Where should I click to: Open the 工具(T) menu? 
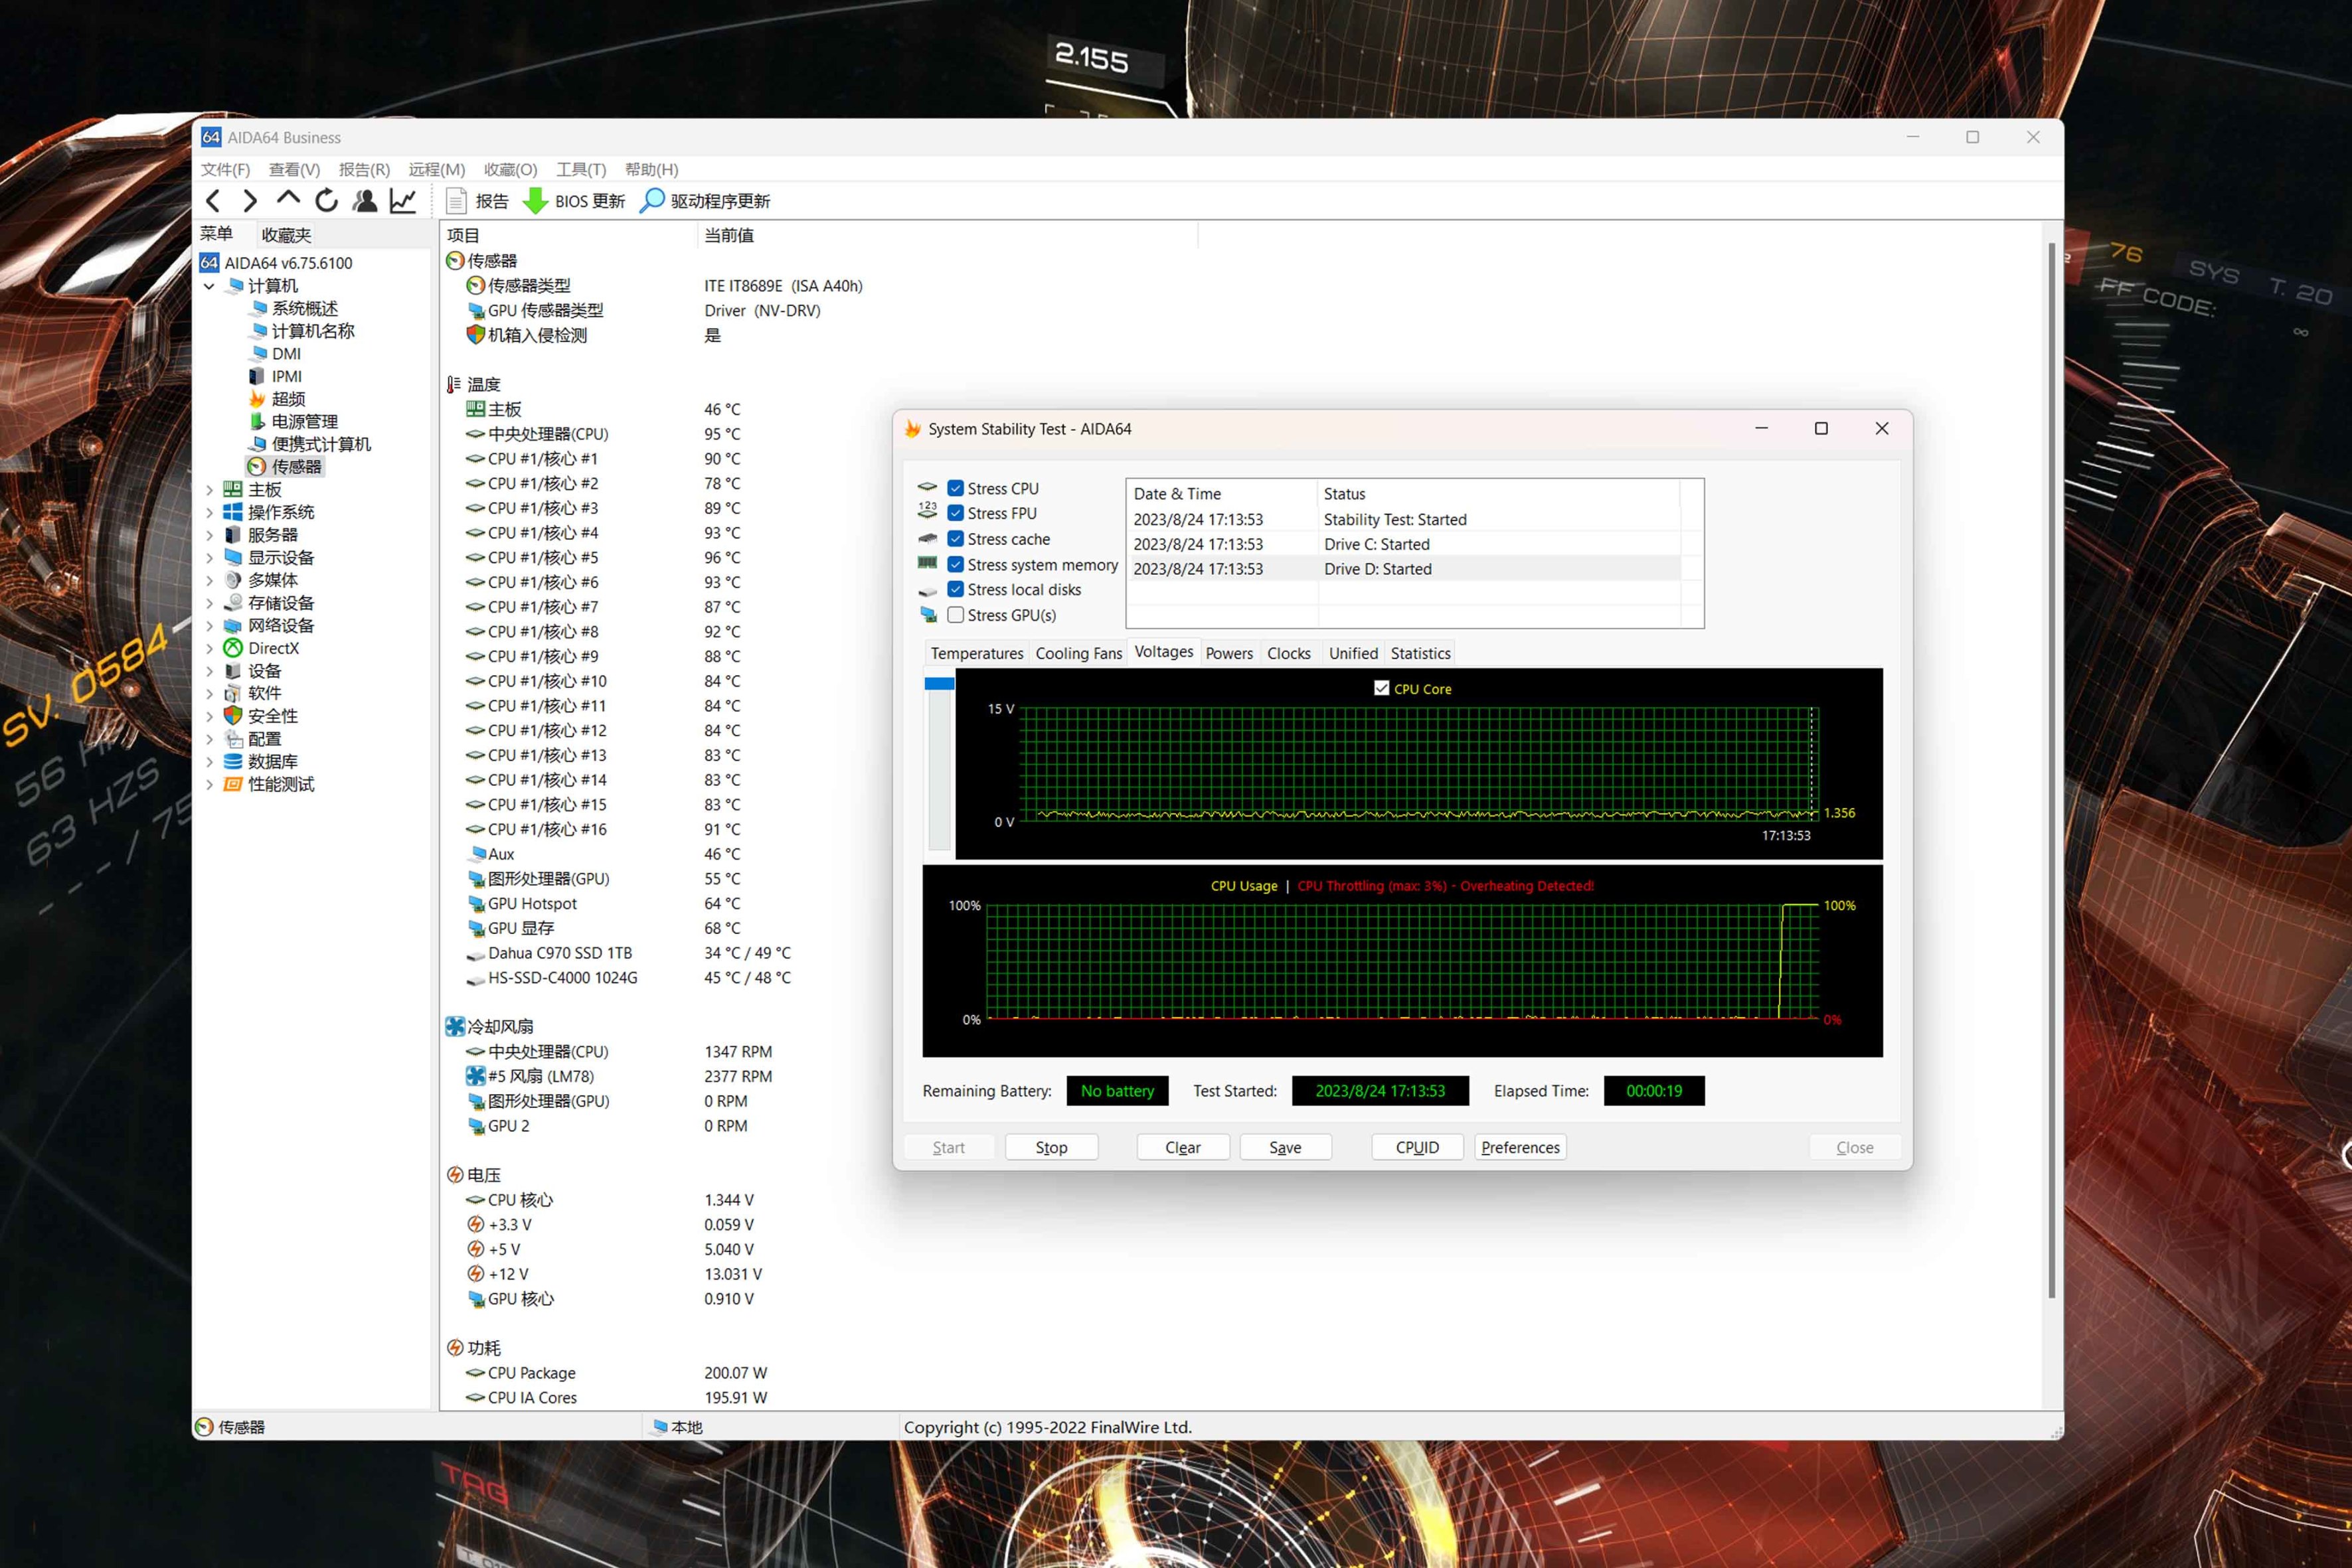pos(580,169)
